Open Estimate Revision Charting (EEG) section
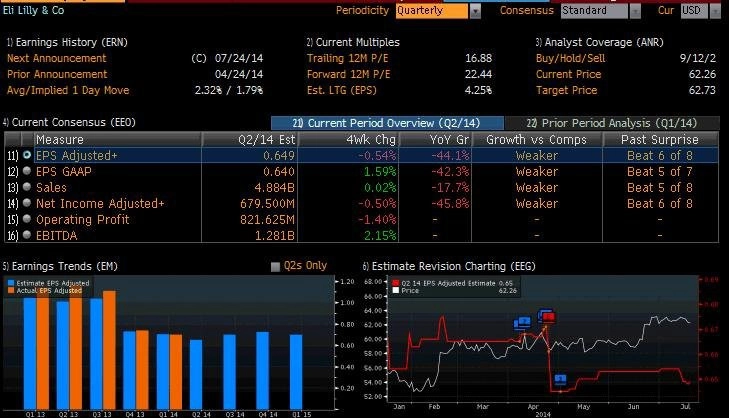This screenshot has height=418, width=729. [449, 266]
